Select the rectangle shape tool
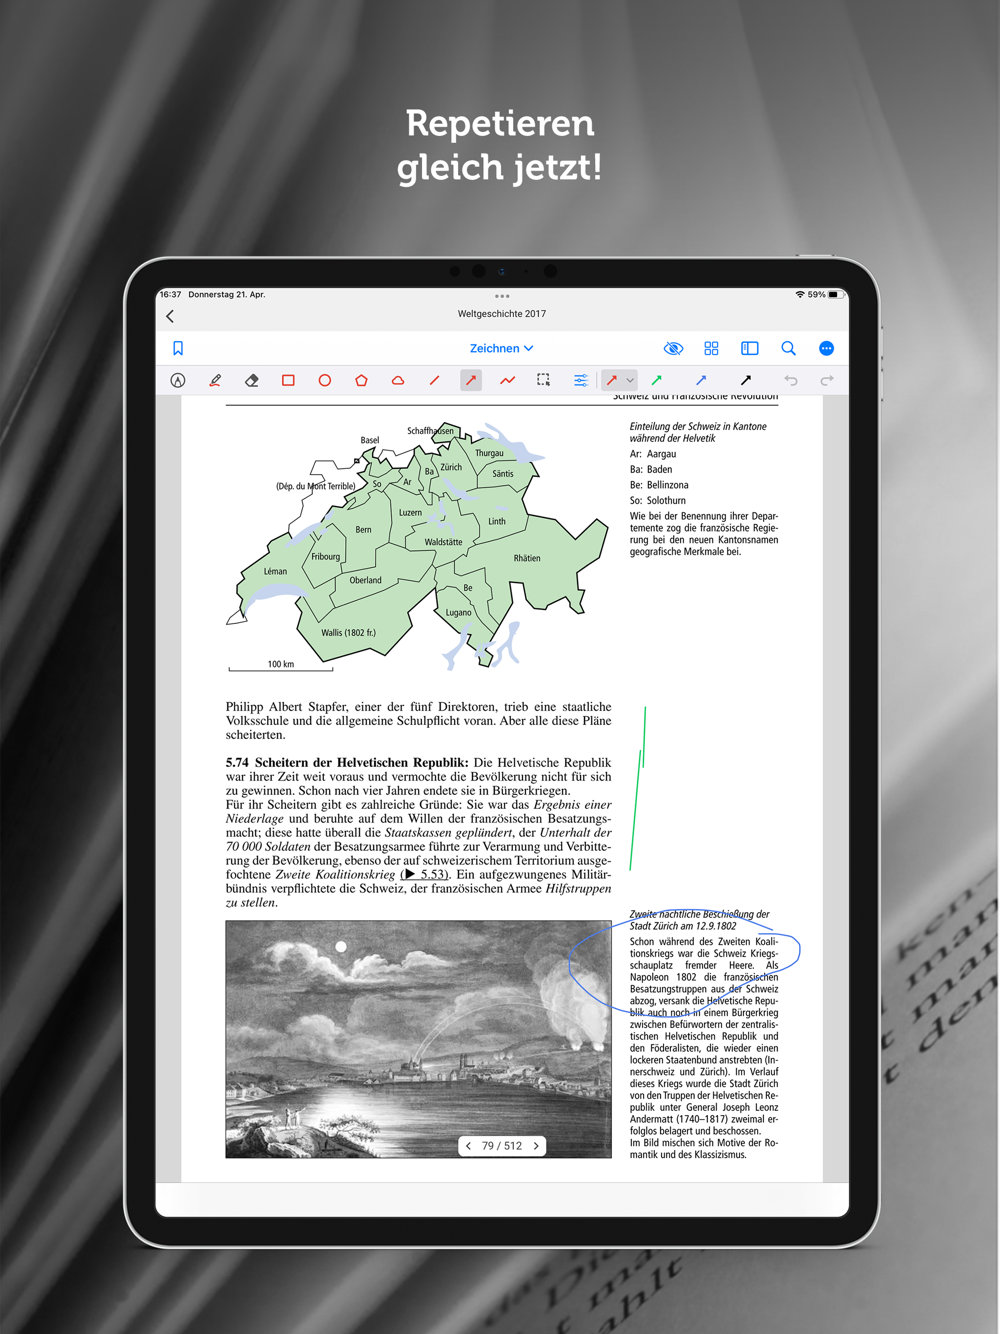Image resolution: width=1000 pixels, height=1334 pixels. pos(288,380)
